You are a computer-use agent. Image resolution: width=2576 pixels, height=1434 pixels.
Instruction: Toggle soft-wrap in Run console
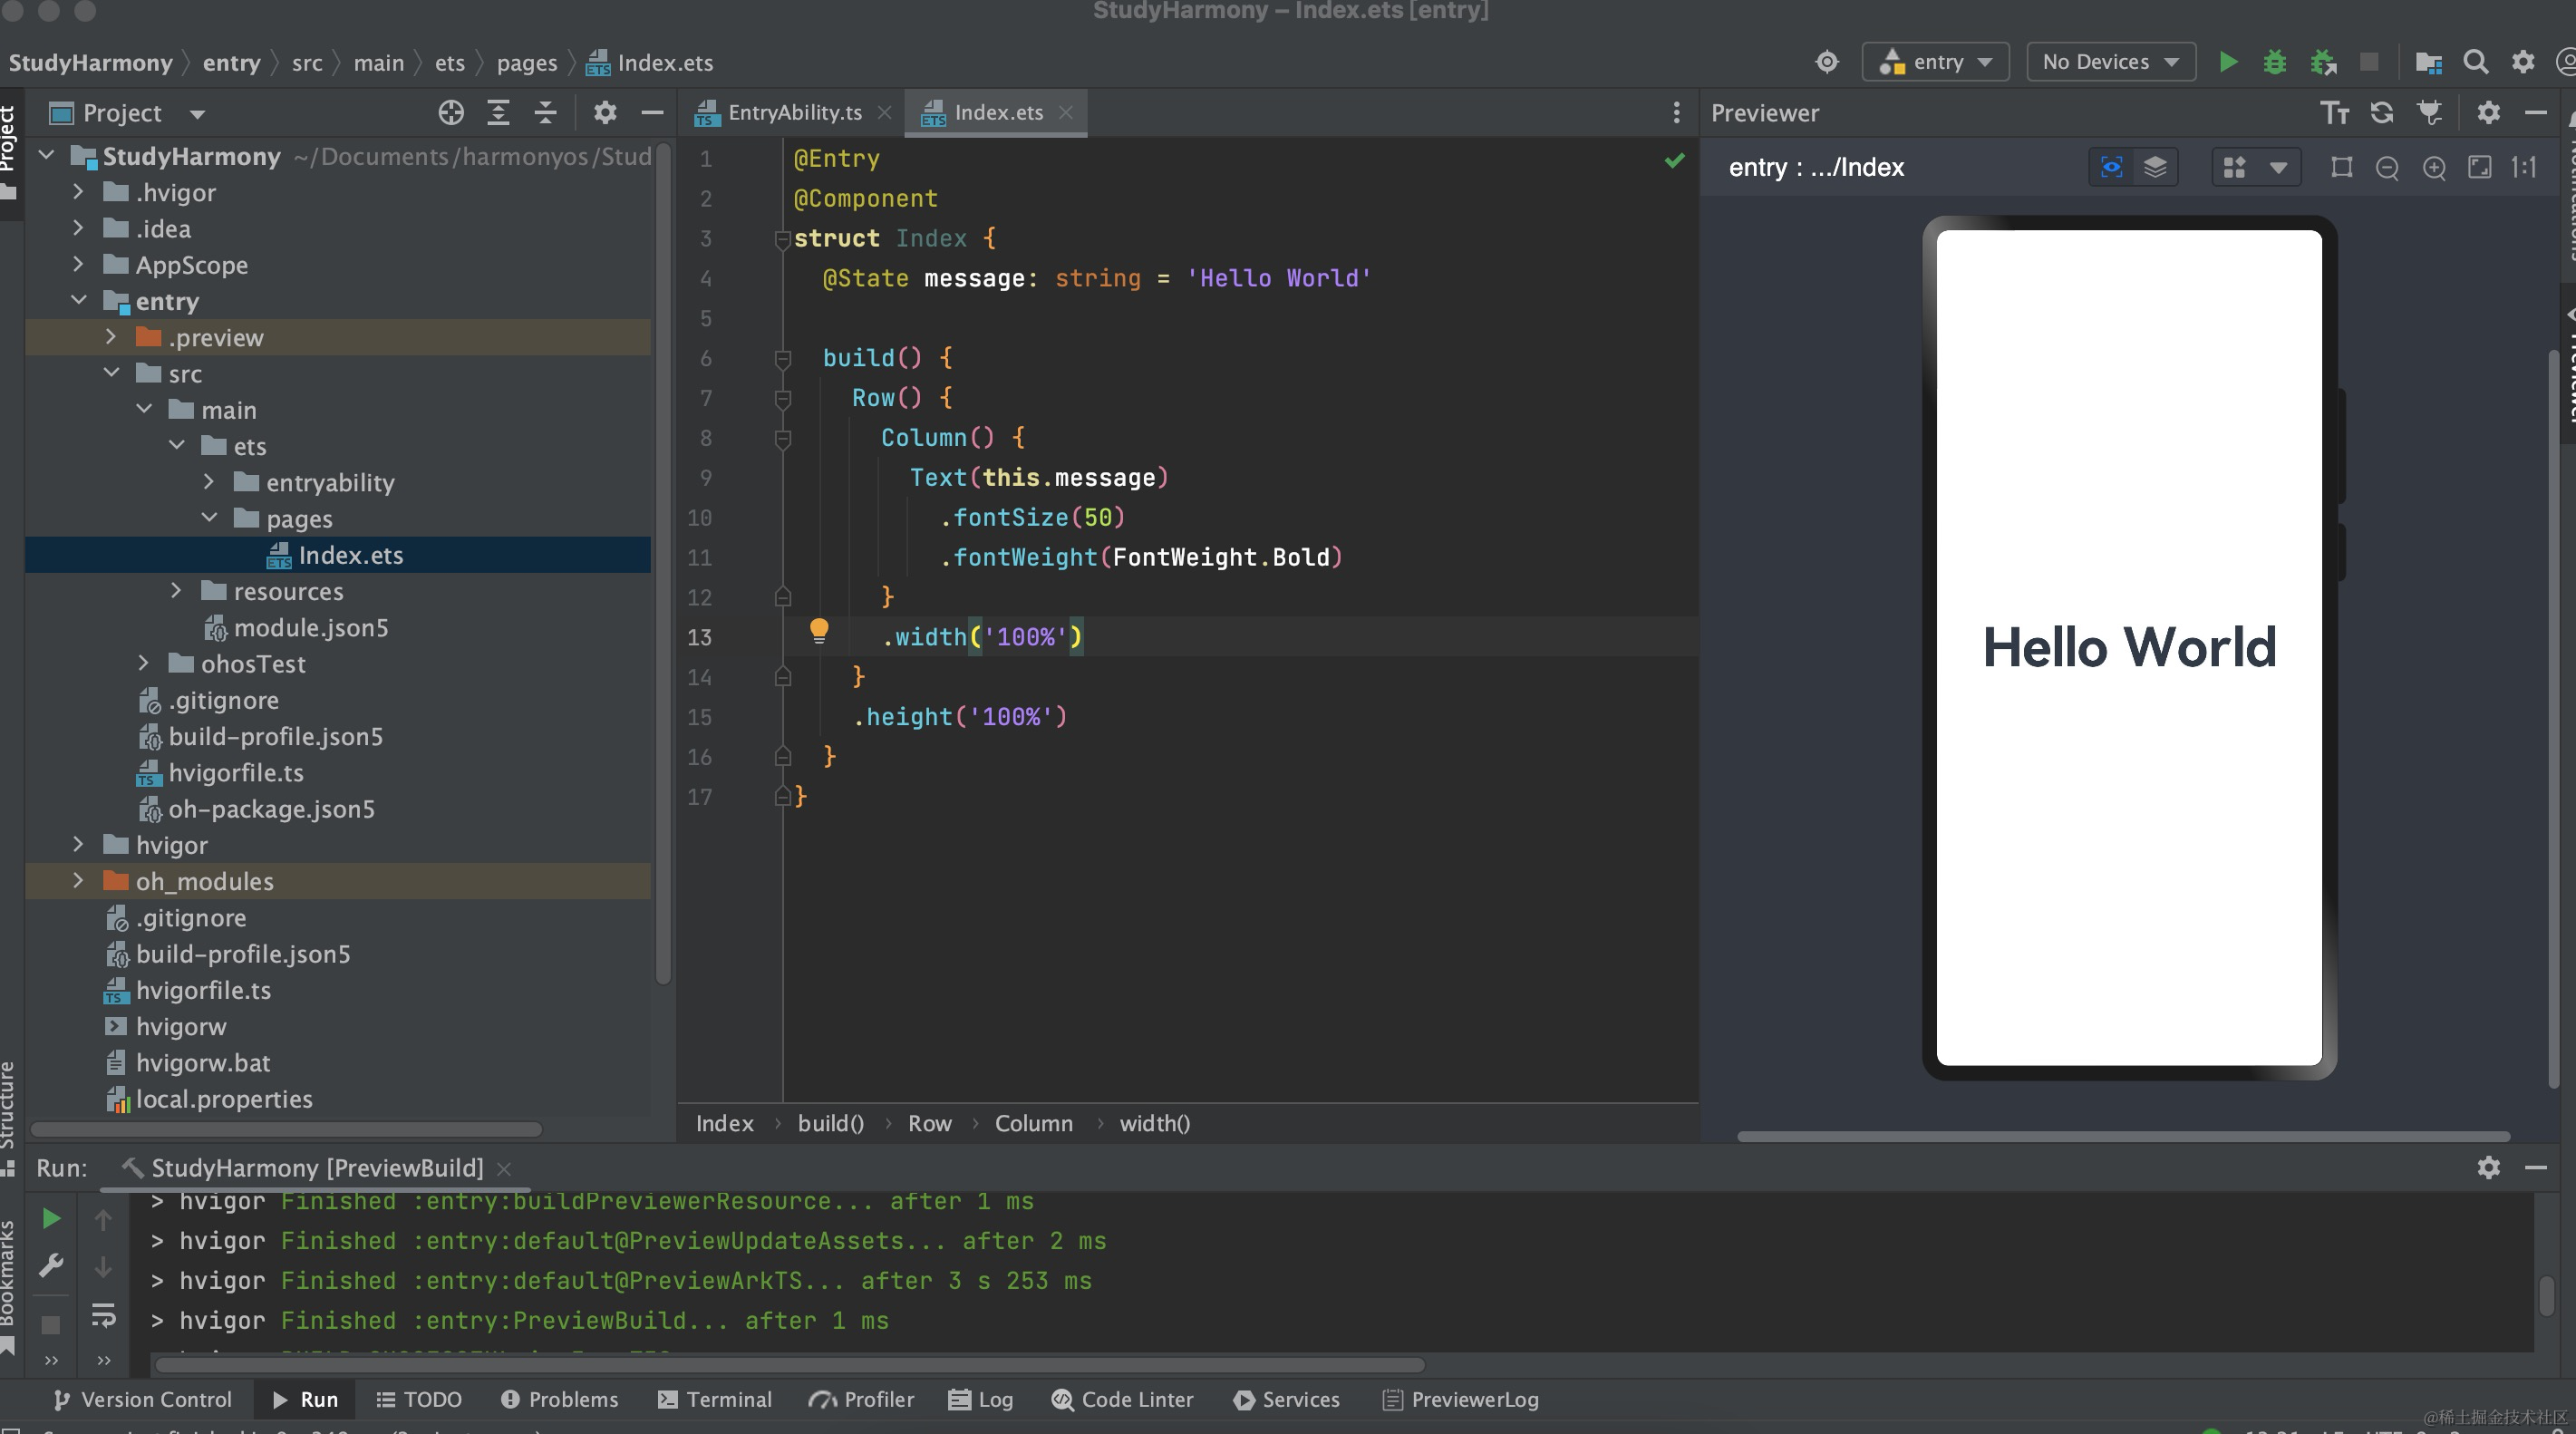[103, 1315]
